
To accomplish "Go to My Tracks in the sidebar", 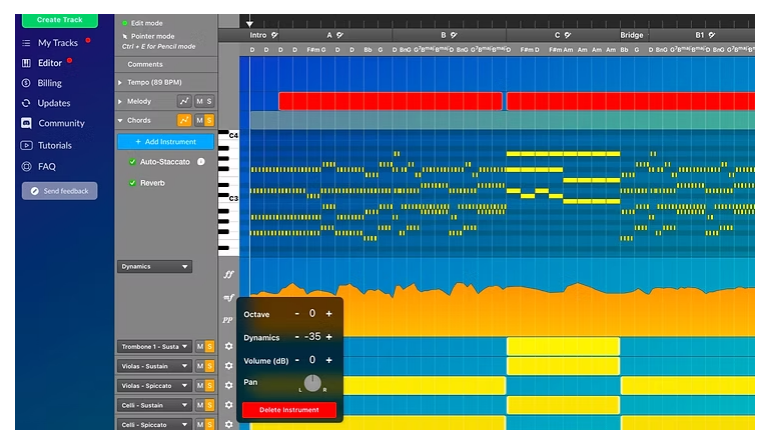I will pos(57,43).
